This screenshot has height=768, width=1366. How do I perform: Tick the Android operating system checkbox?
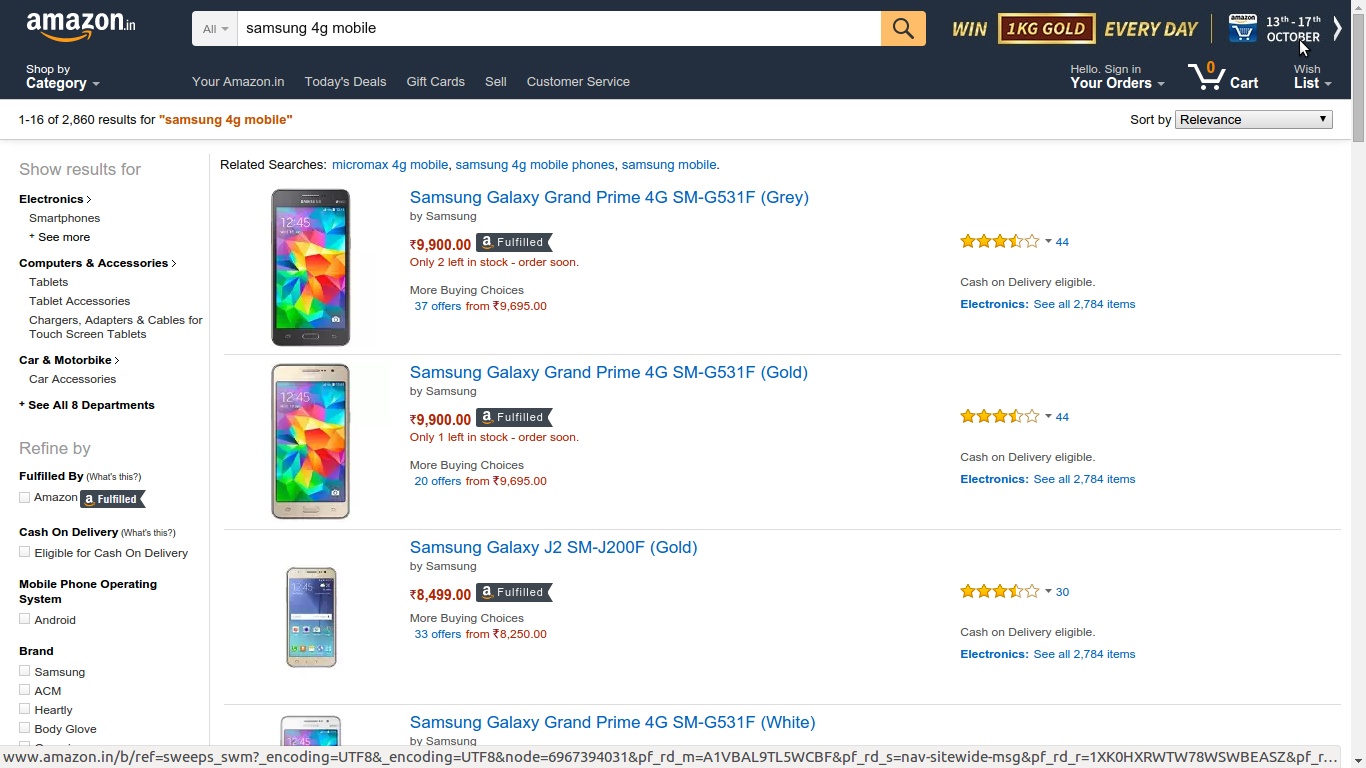25,619
